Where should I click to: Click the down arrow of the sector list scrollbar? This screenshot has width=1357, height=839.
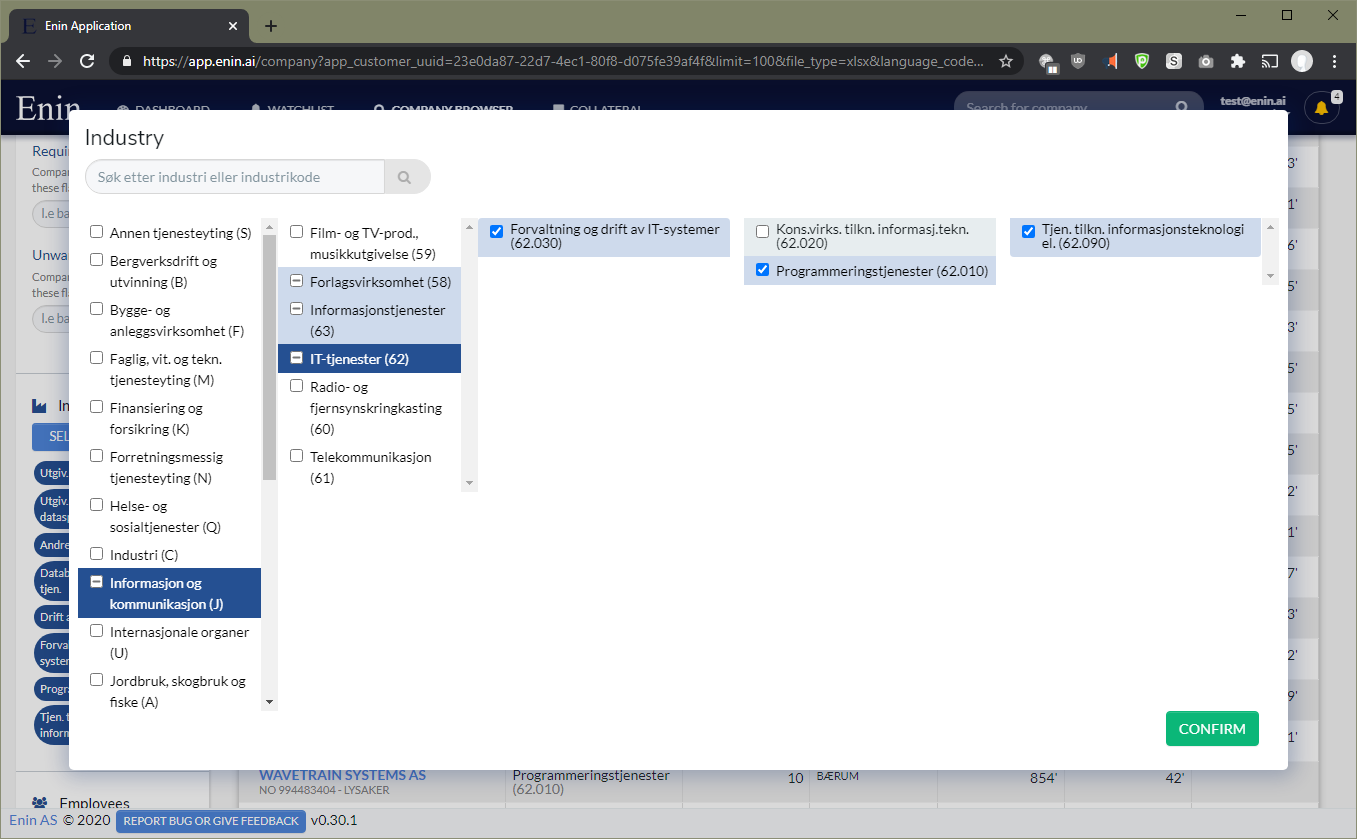269,703
